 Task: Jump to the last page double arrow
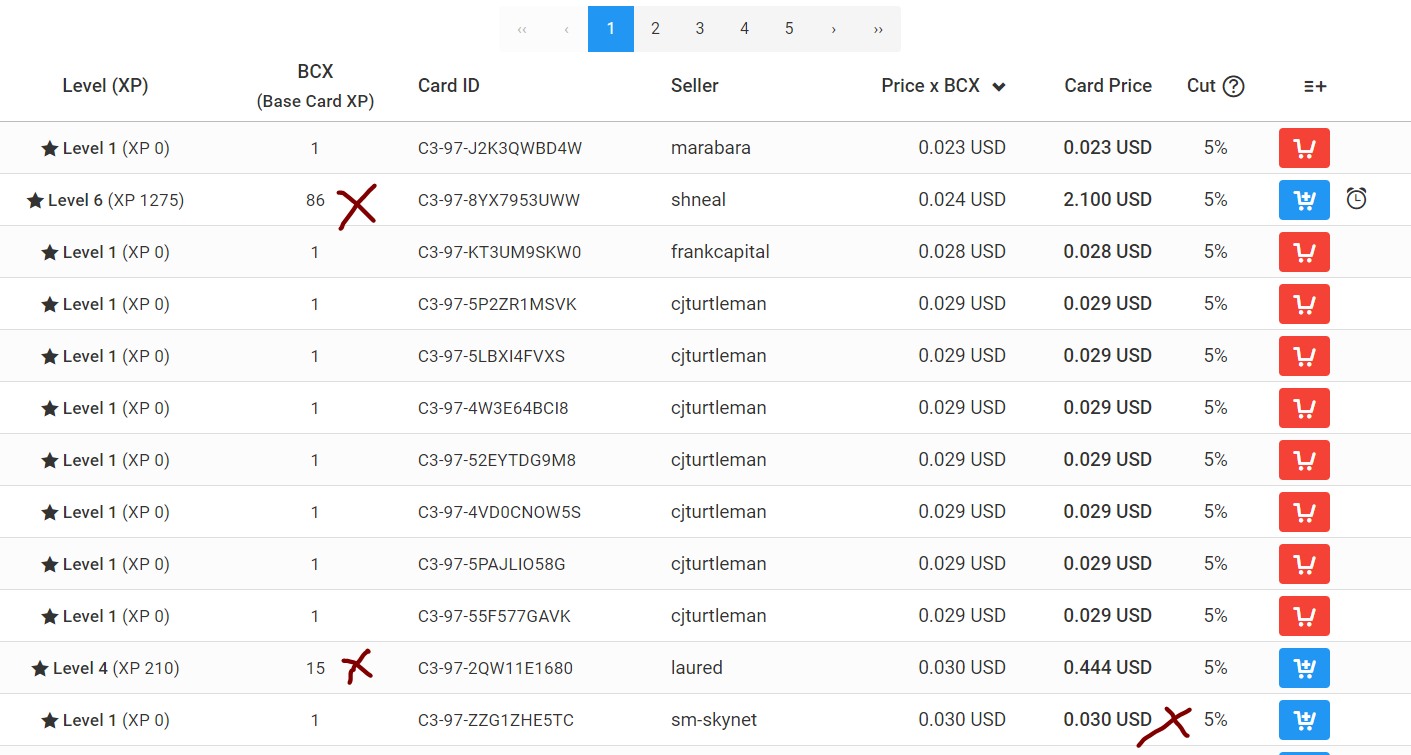coord(878,29)
